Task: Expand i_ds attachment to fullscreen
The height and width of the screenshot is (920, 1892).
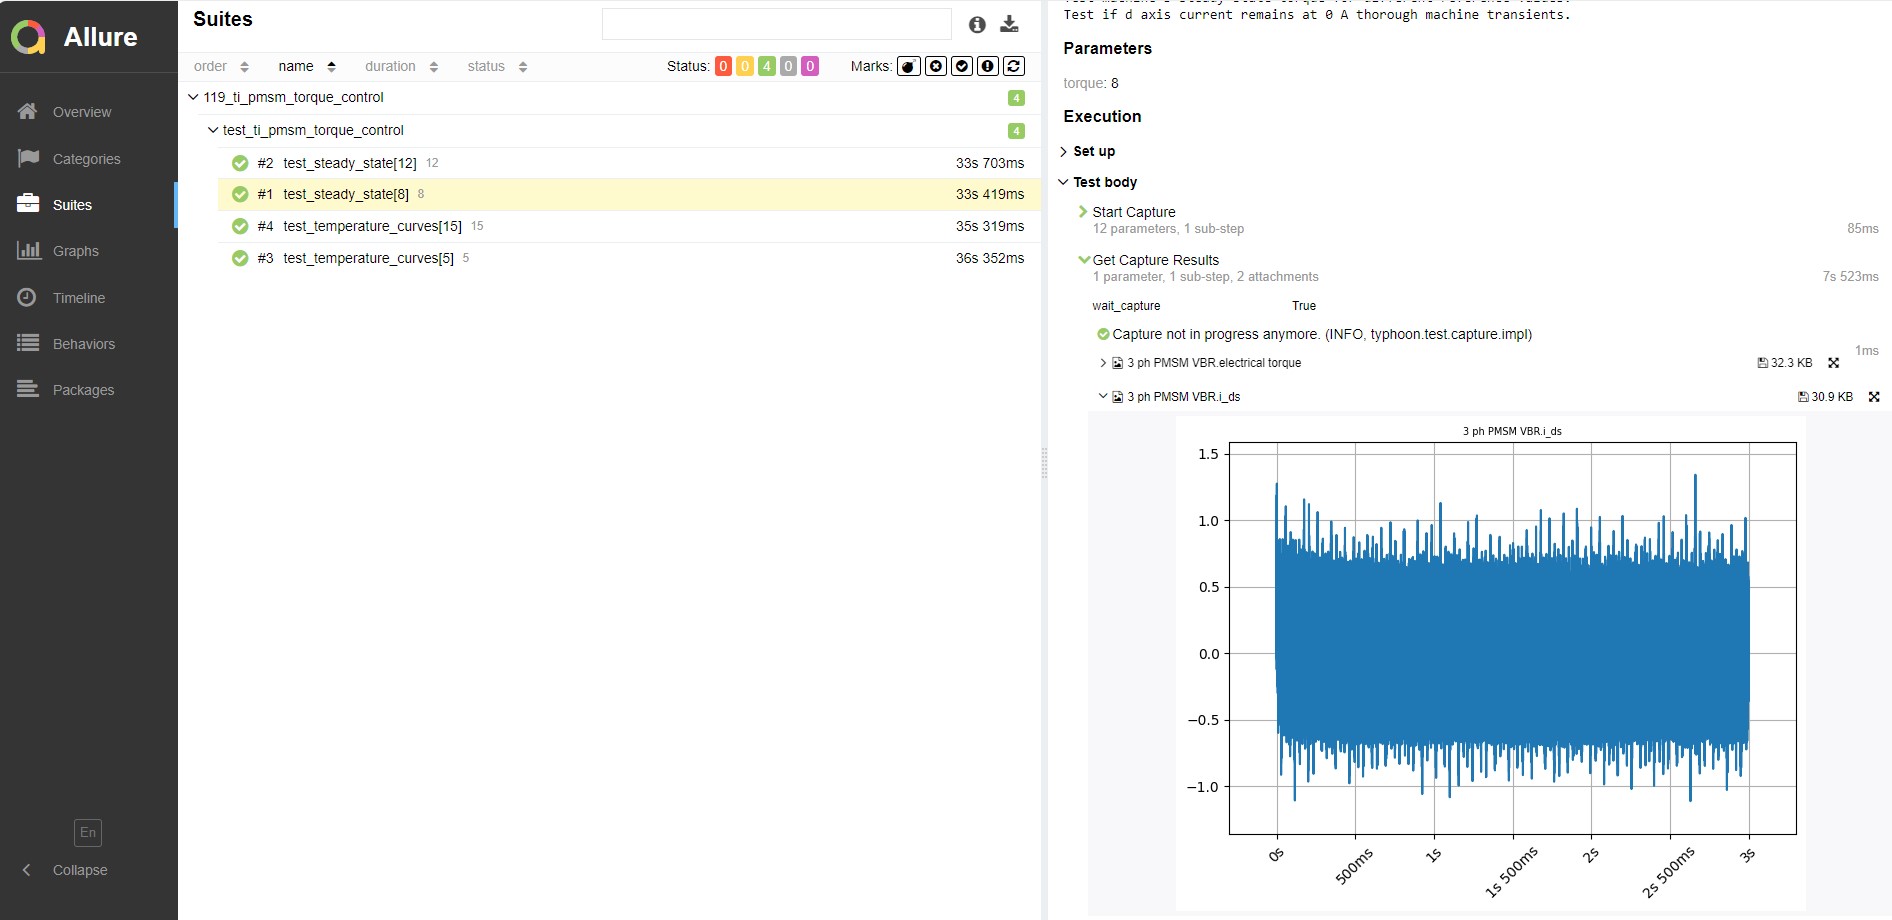Action: [x=1873, y=397]
